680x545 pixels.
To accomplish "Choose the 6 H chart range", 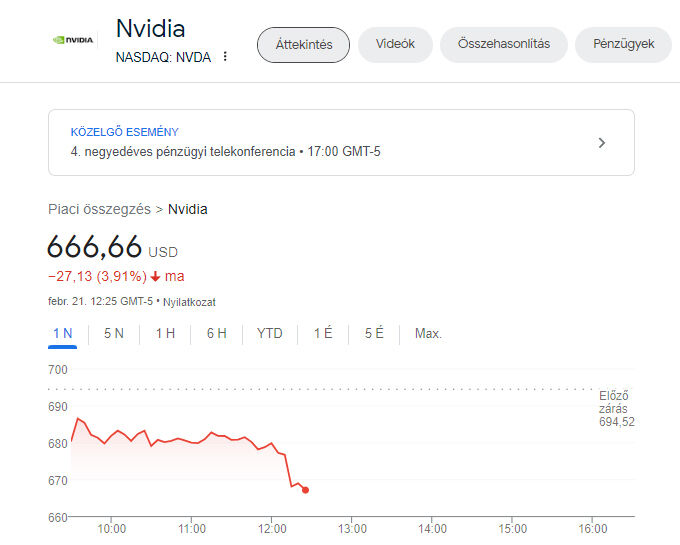I will point(216,333).
